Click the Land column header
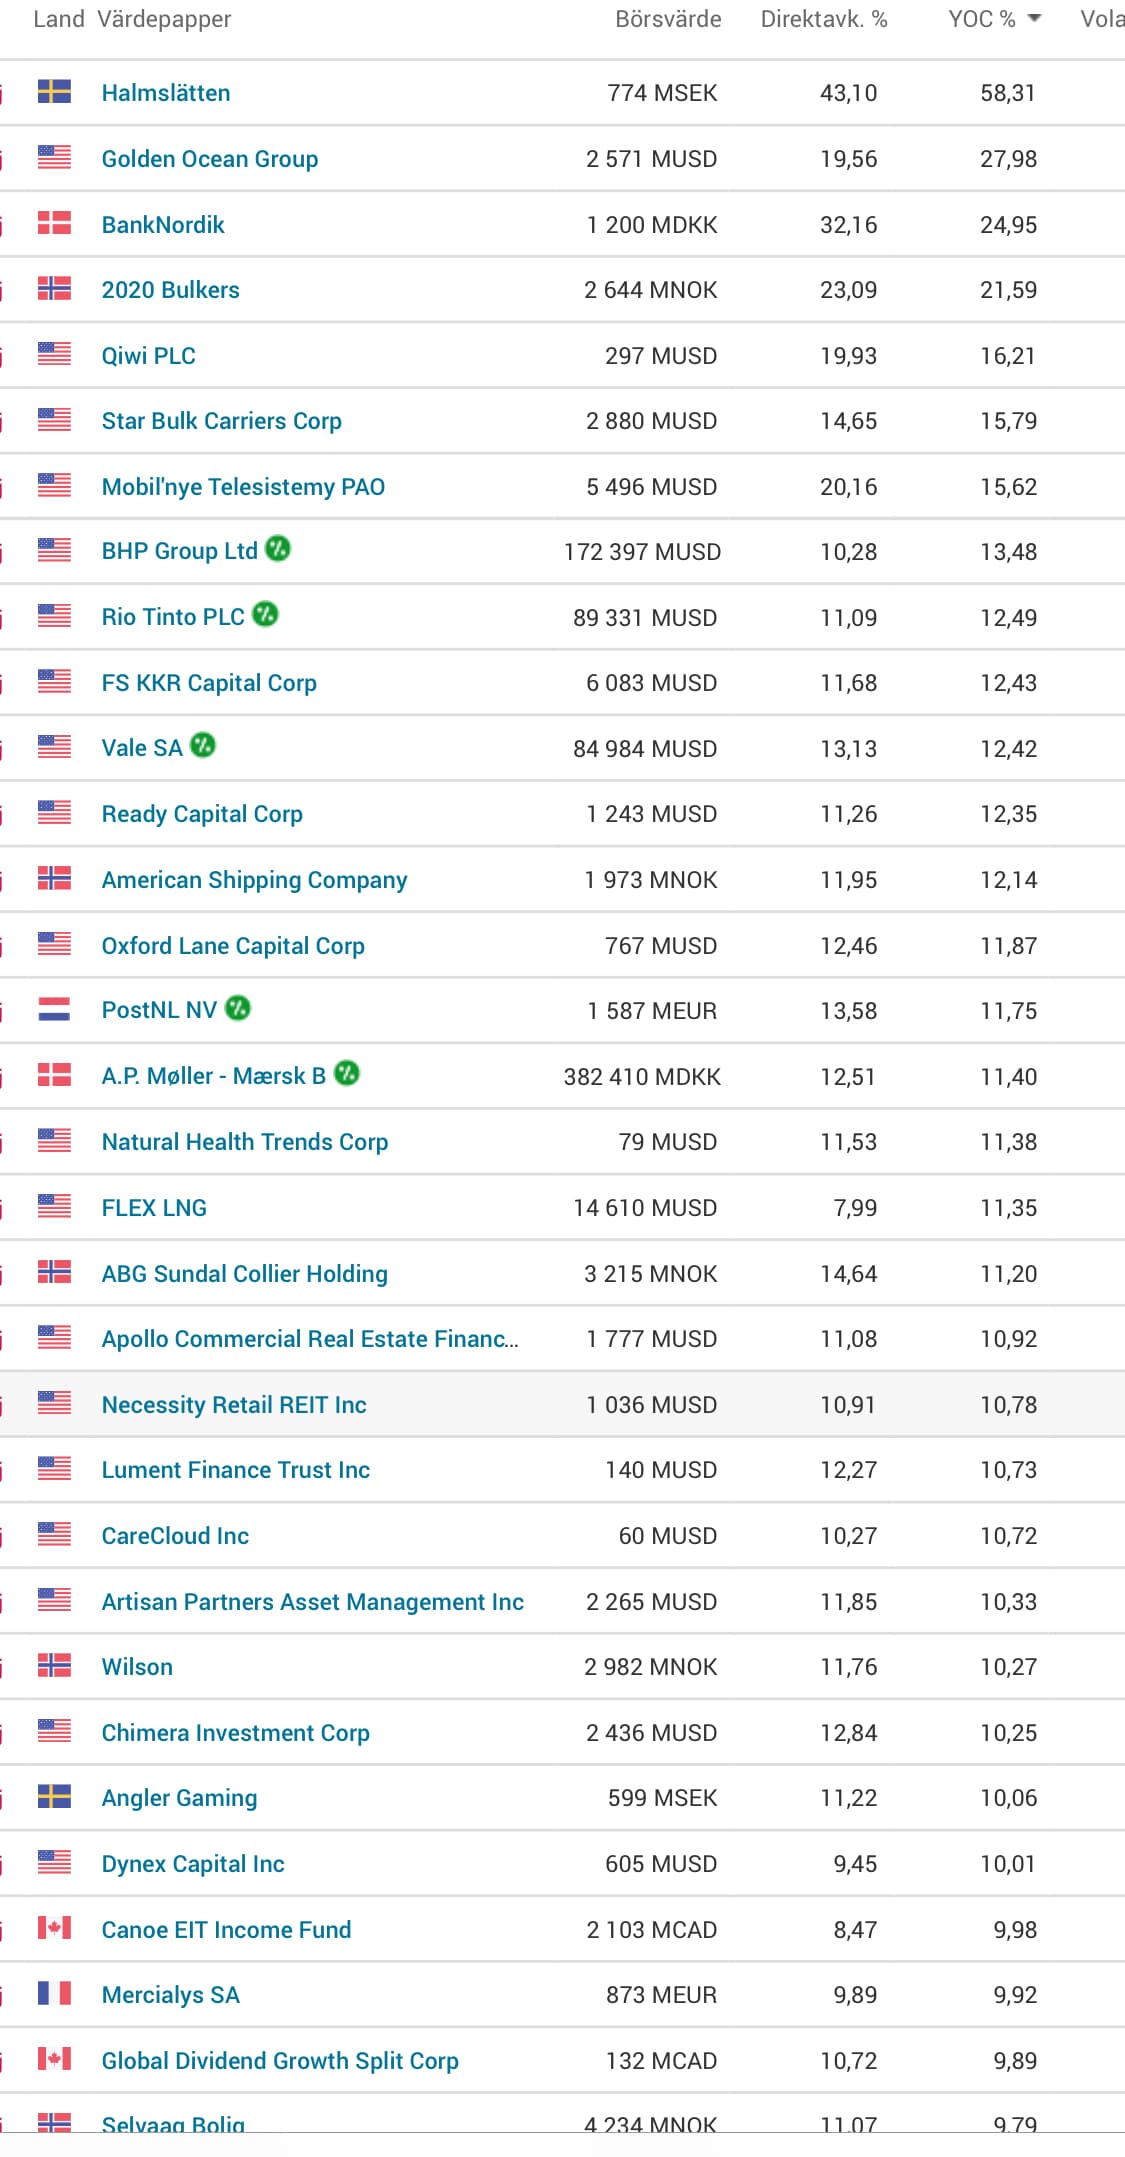The width and height of the screenshot is (1125, 2157). pyautogui.click(x=58, y=19)
